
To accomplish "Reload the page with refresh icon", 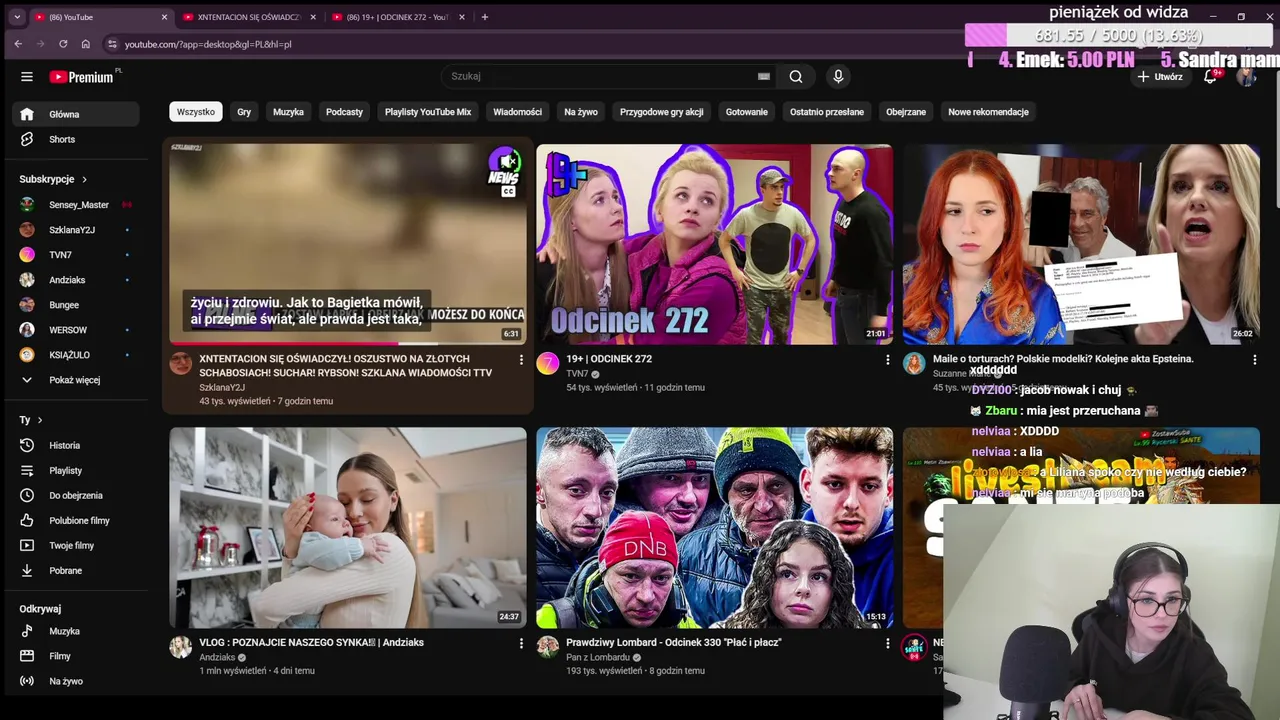I will [63, 44].
